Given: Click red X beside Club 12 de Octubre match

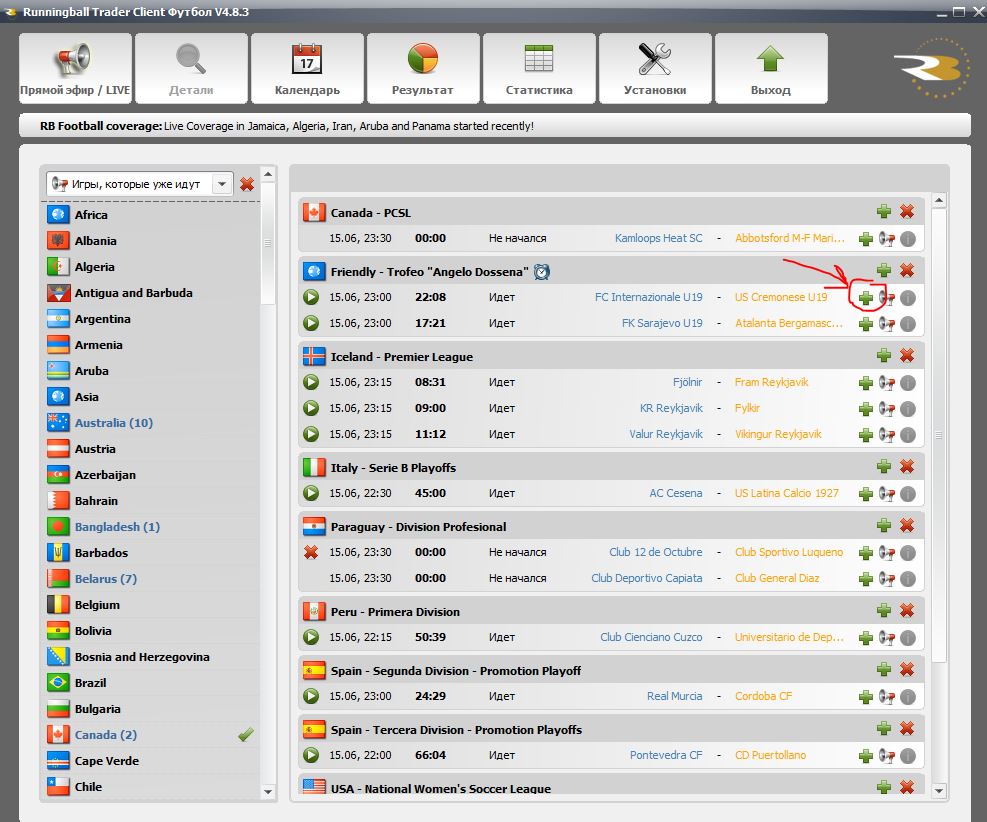Looking at the screenshot, I should (311, 552).
